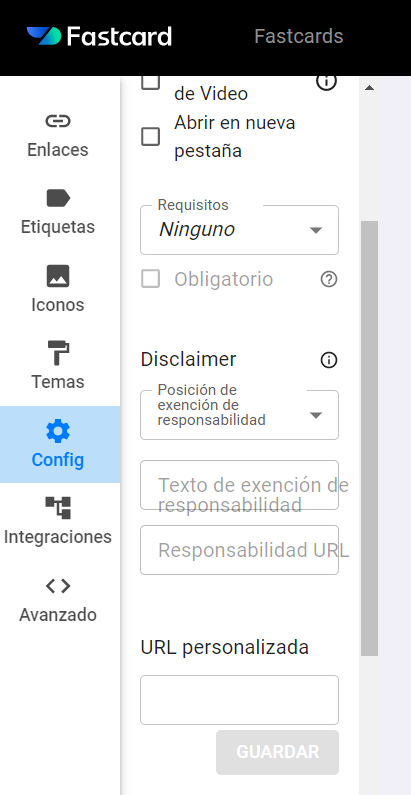
Task: Open the Avanzado code brackets icon
Action: (x=58, y=586)
